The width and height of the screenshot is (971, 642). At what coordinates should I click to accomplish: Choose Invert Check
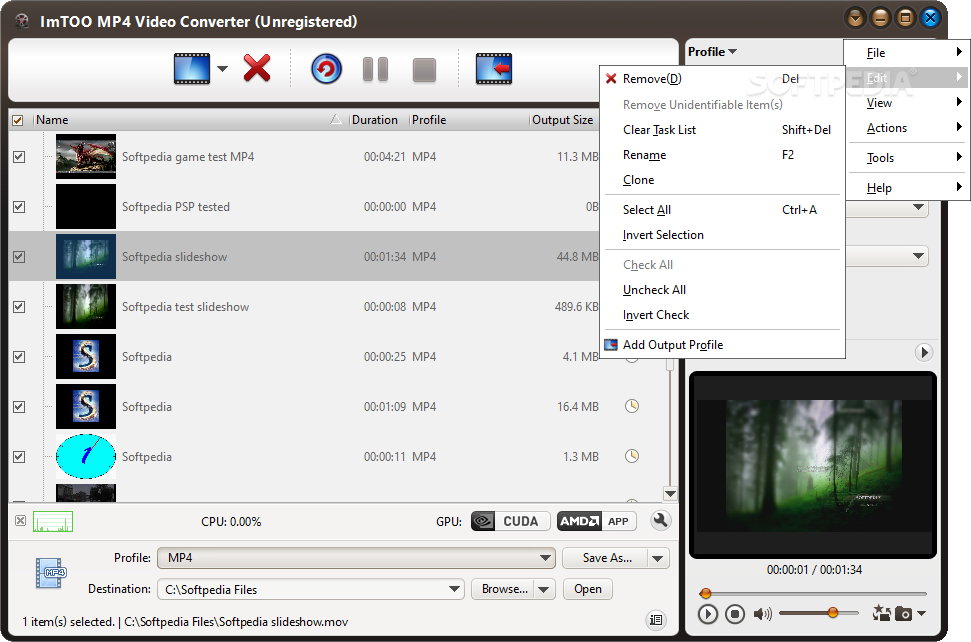pyautogui.click(x=722, y=314)
